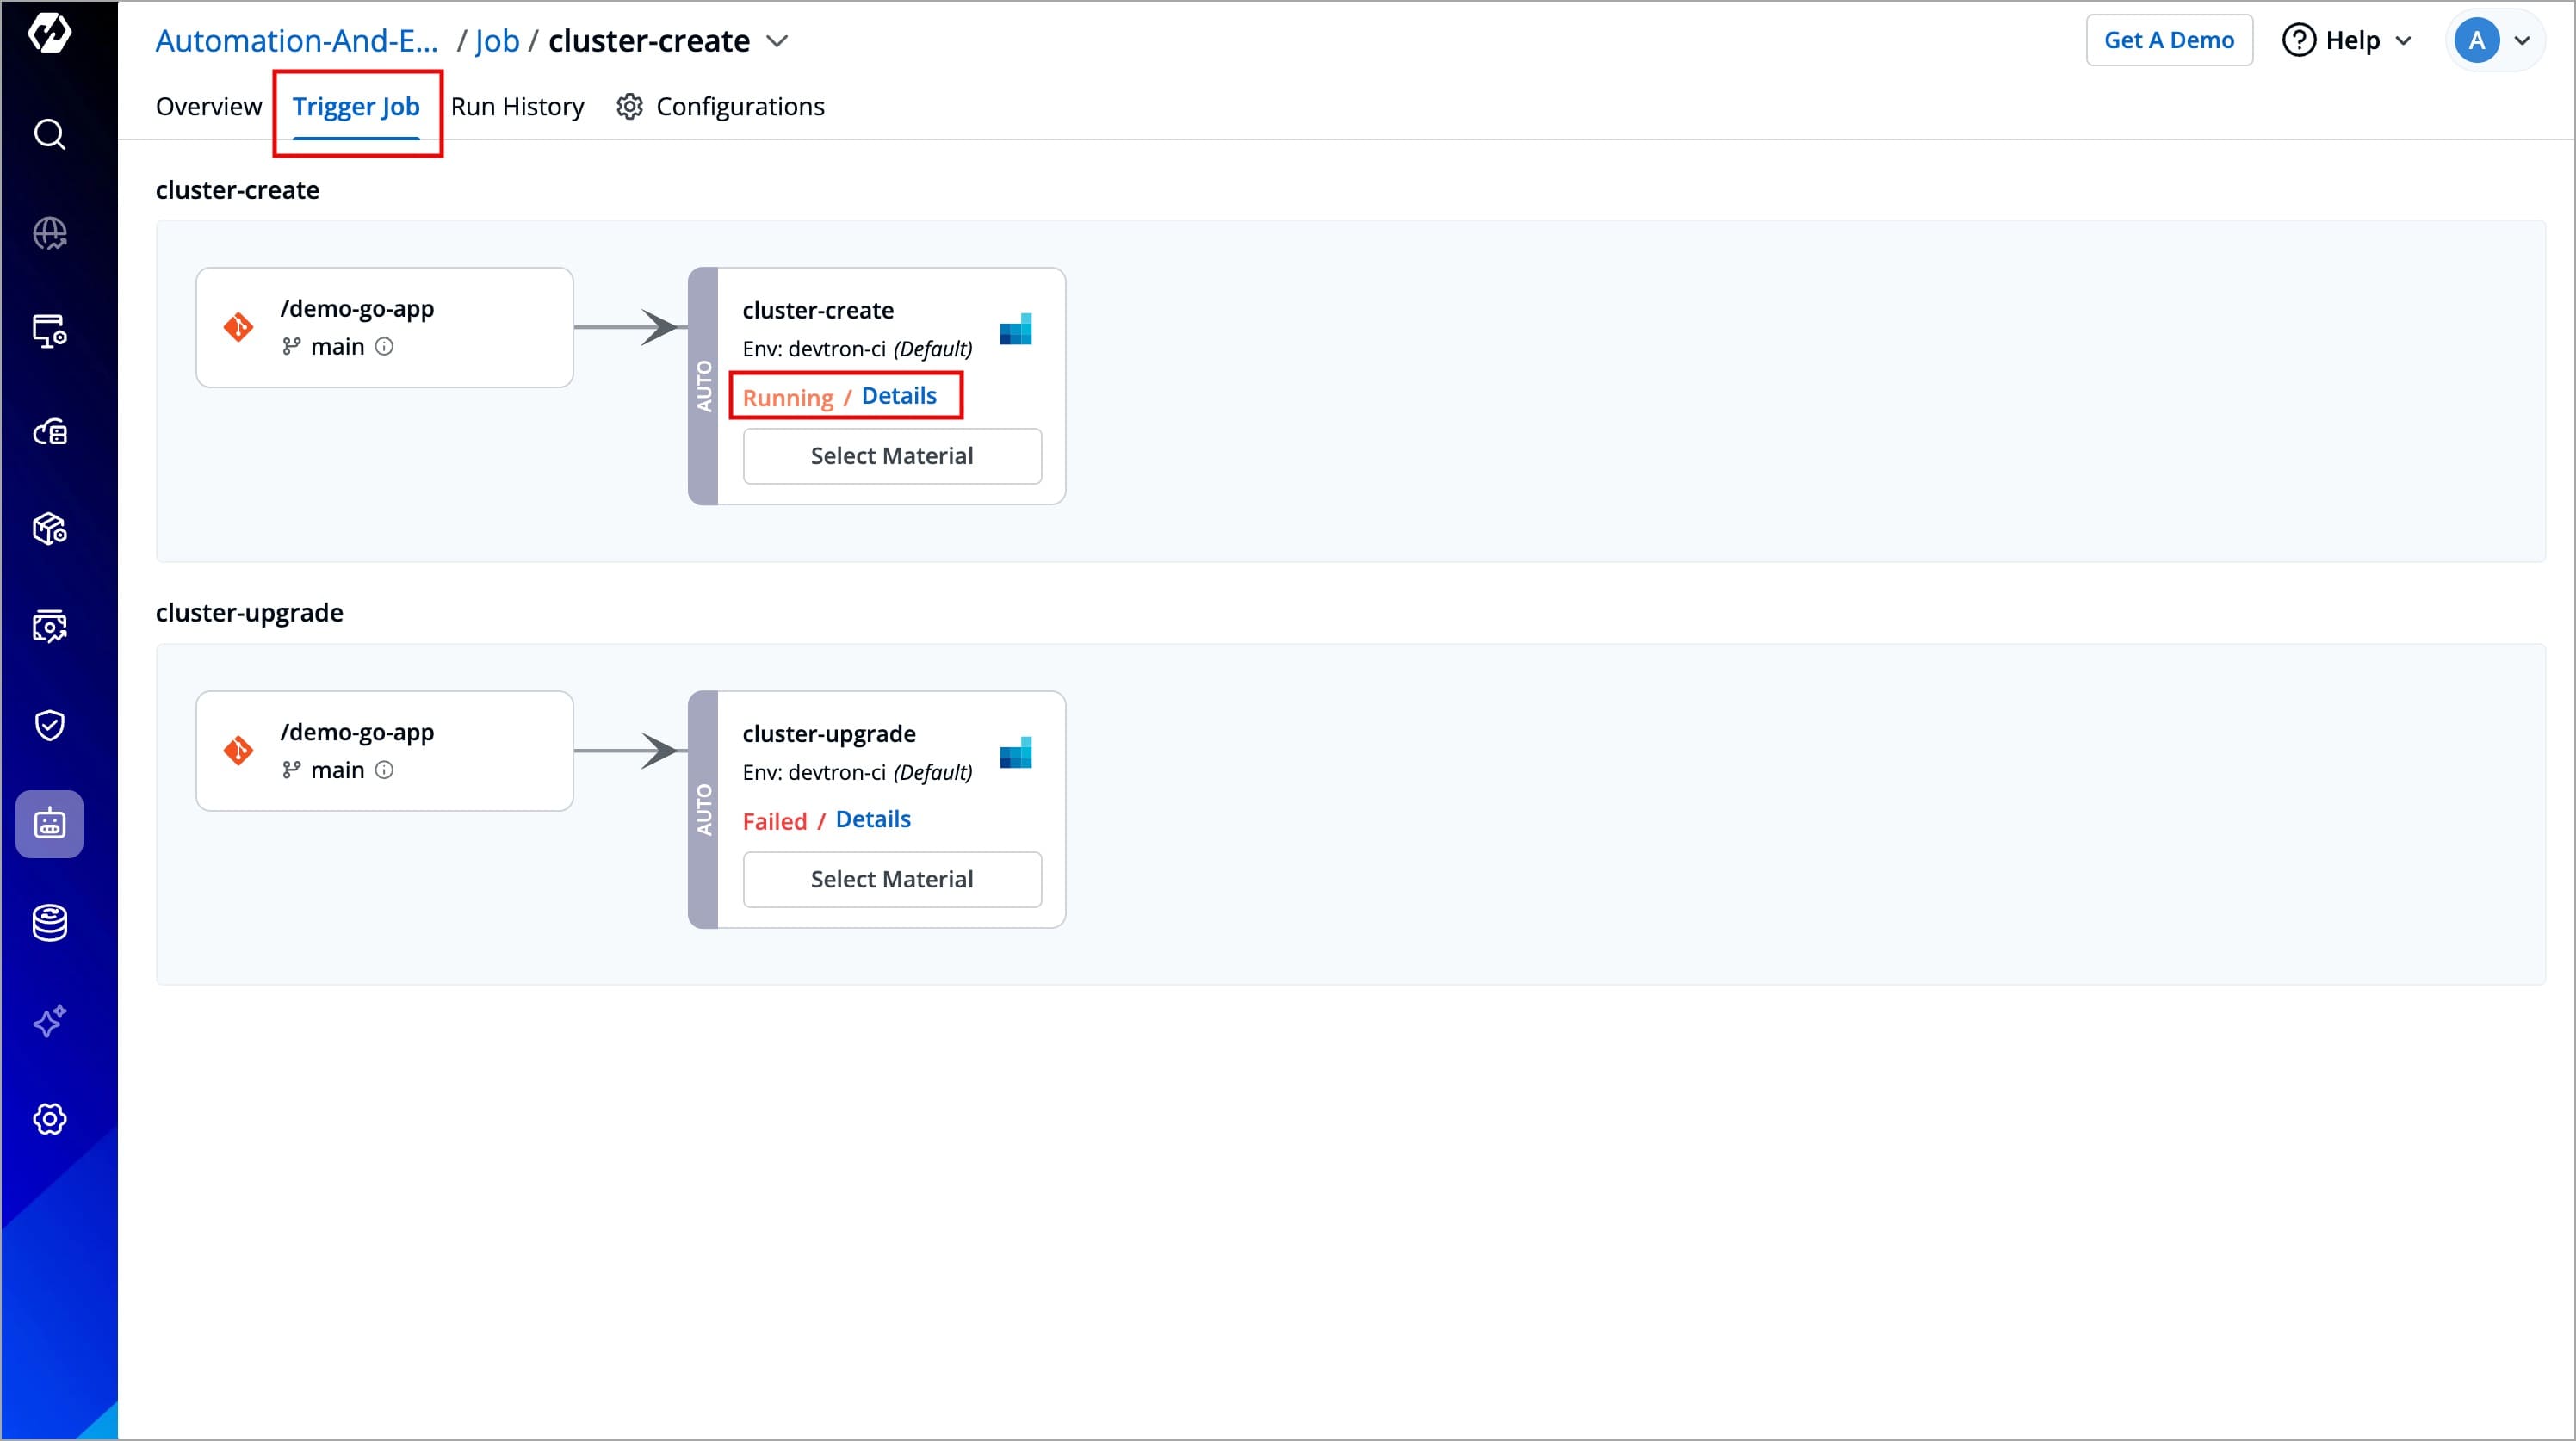Viewport: 2576px width, 1441px height.
Task: Click the Automation-And-E... breadcrumb link
Action: click(x=297, y=41)
